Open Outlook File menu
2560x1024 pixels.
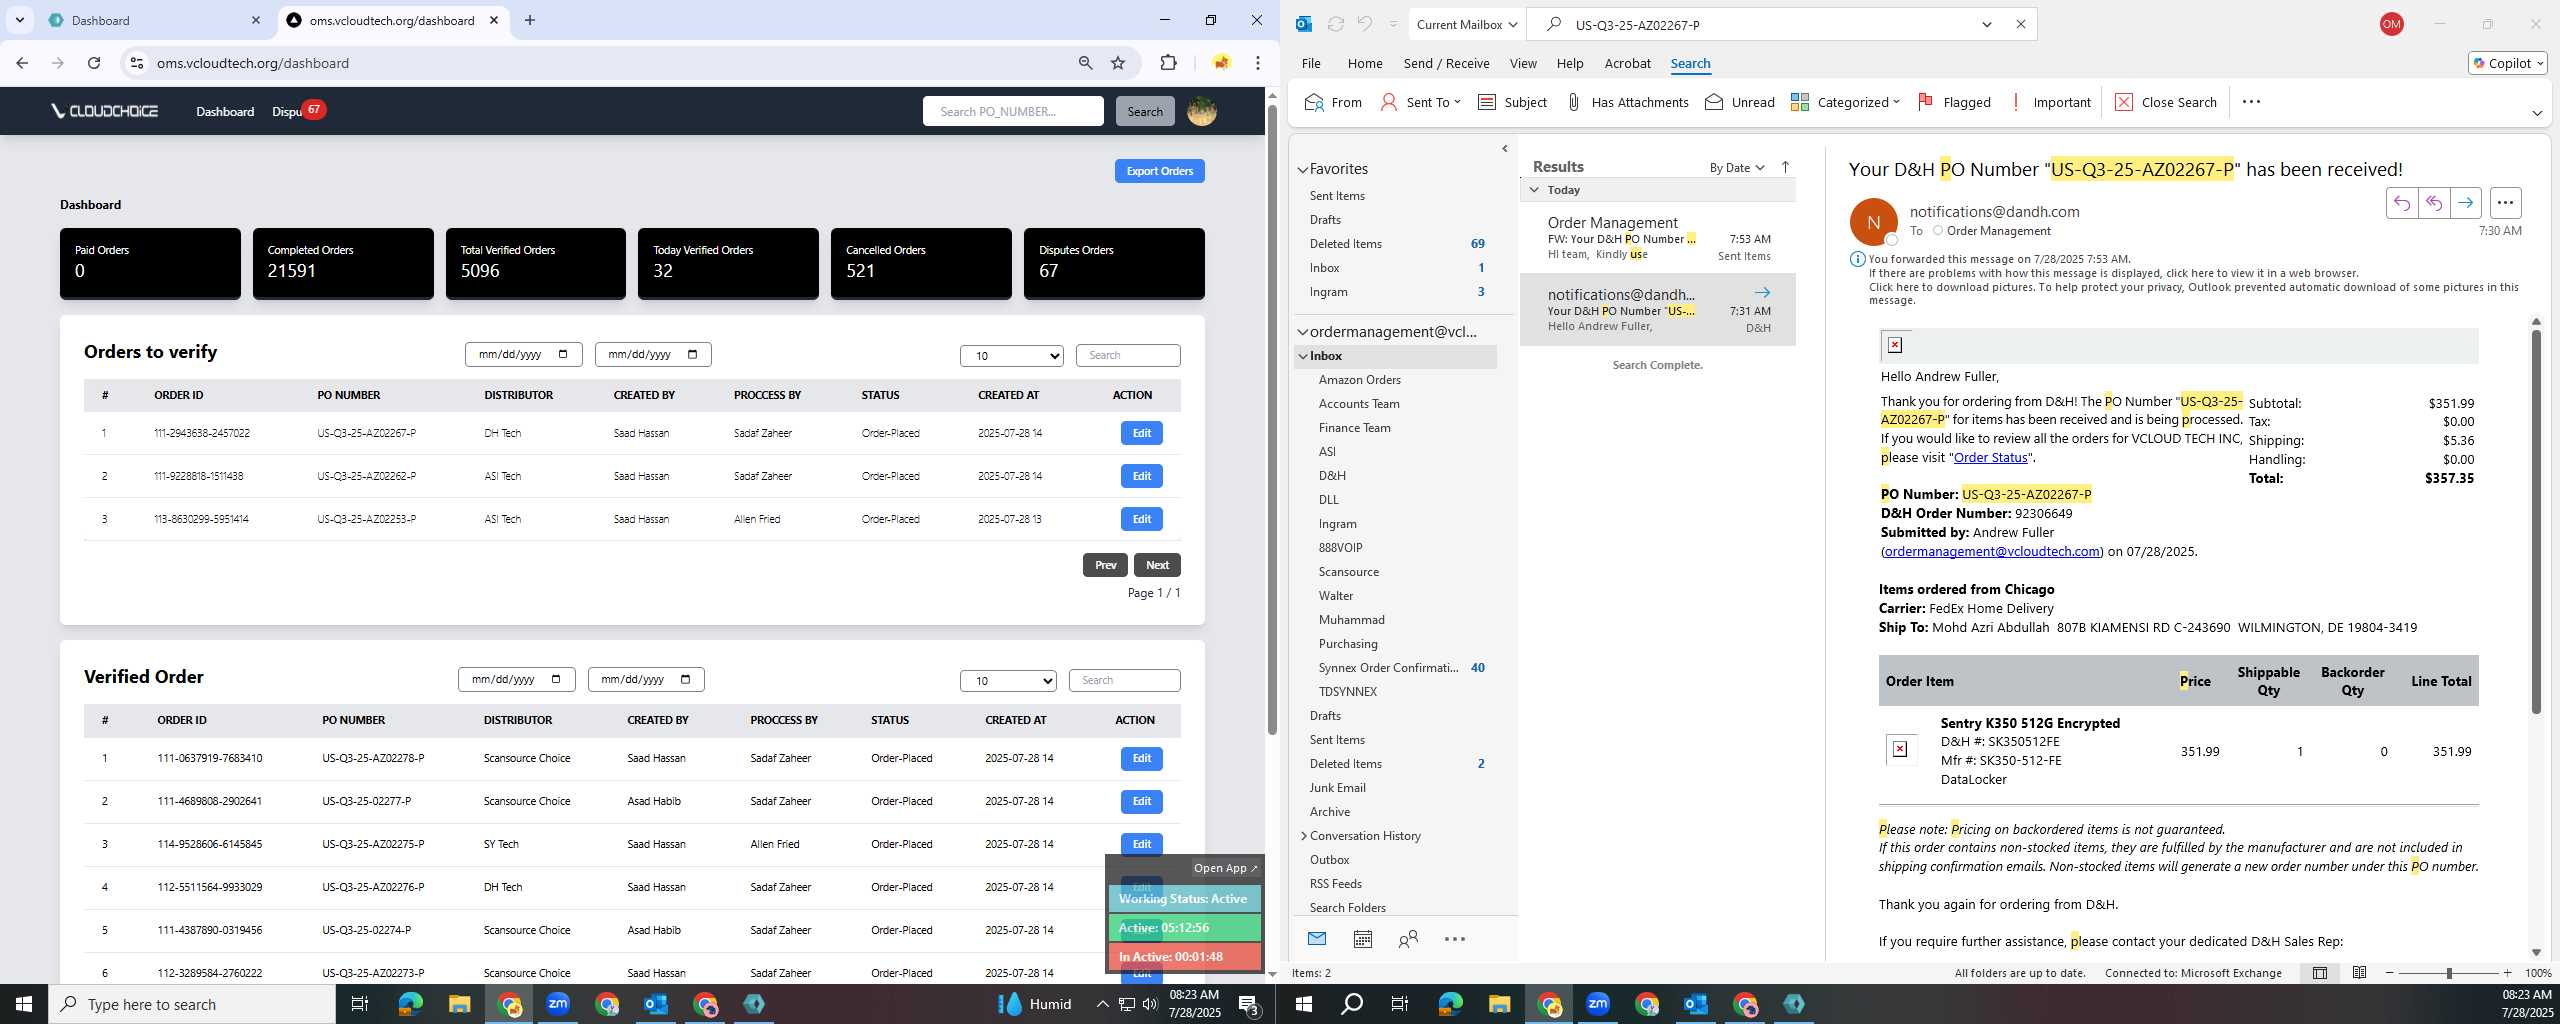click(x=1310, y=63)
